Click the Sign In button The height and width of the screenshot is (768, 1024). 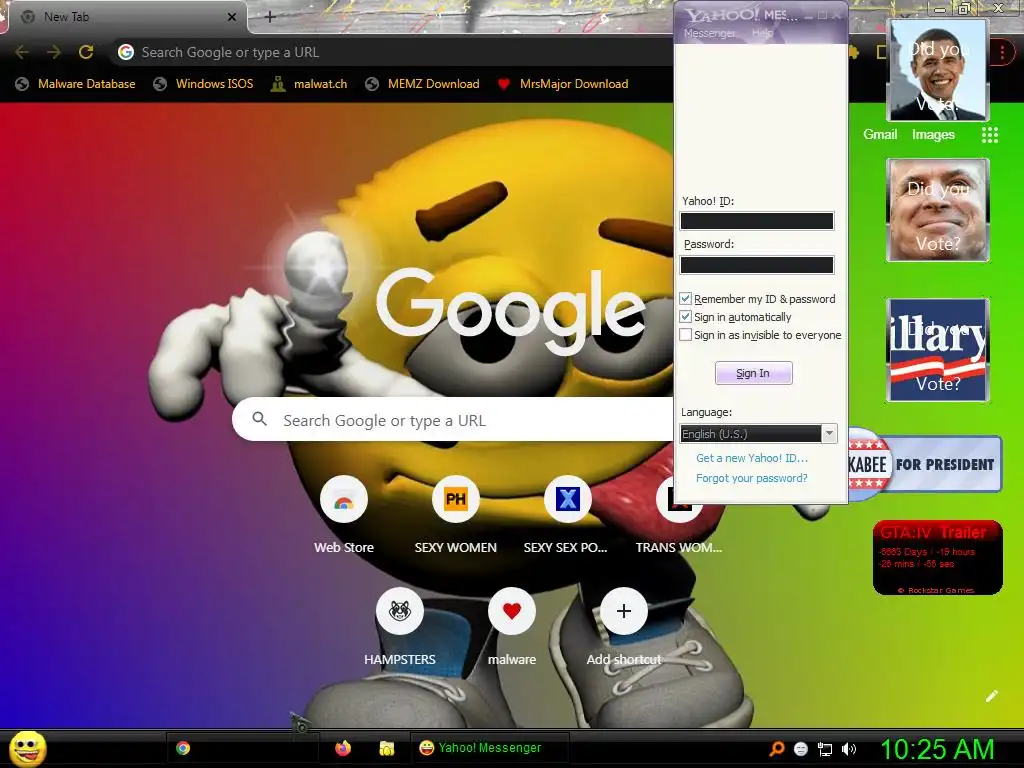click(753, 373)
